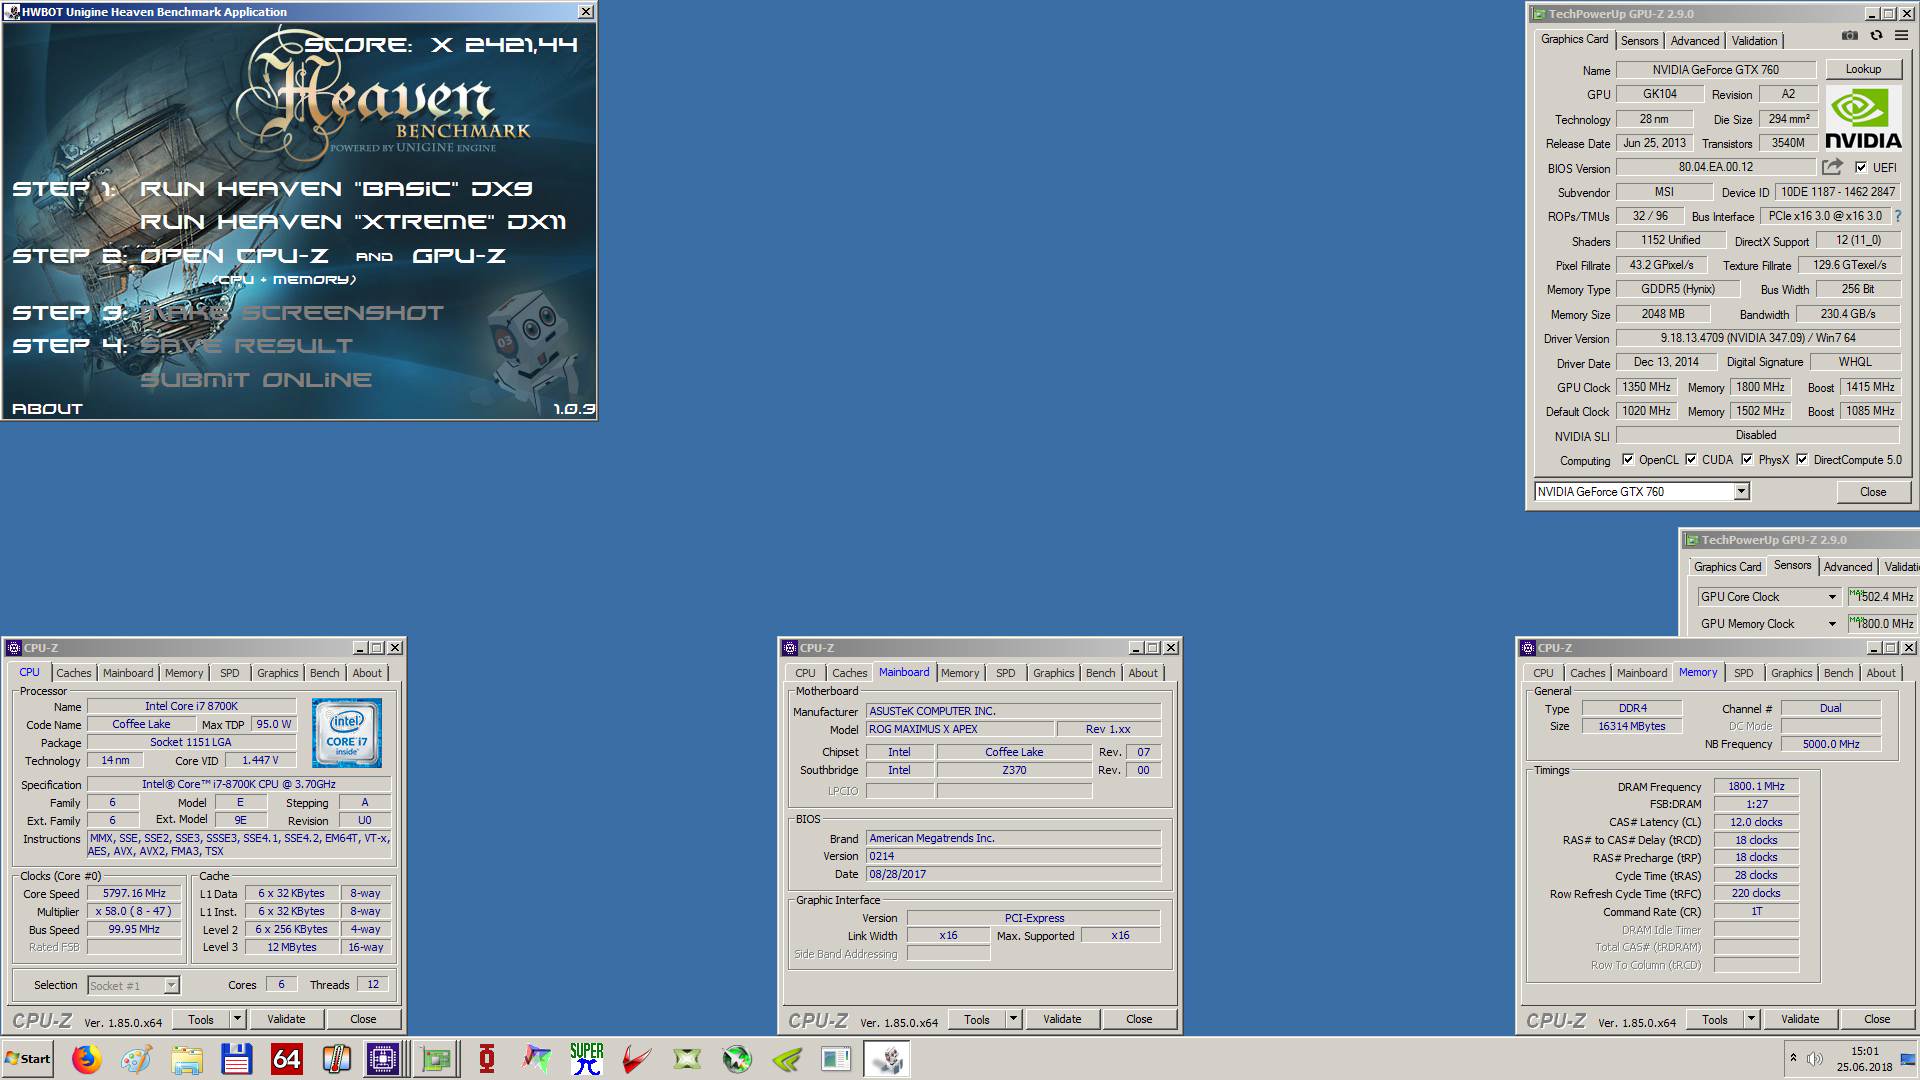Screen dimensions: 1920x1080
Task: Open the GPU-Z hamburger menu
Action: (1901, 36)
